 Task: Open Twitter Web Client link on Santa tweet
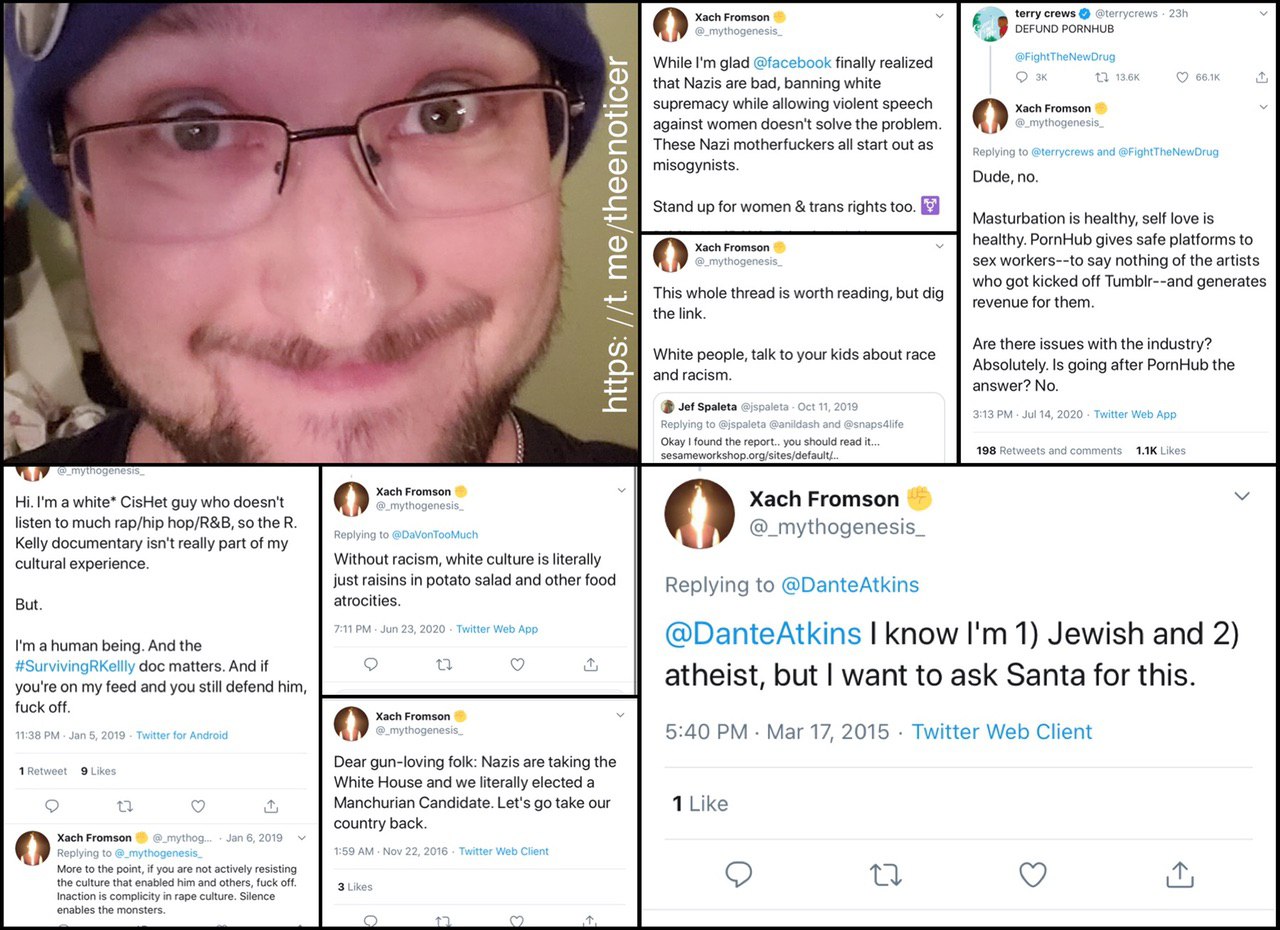1002,732
